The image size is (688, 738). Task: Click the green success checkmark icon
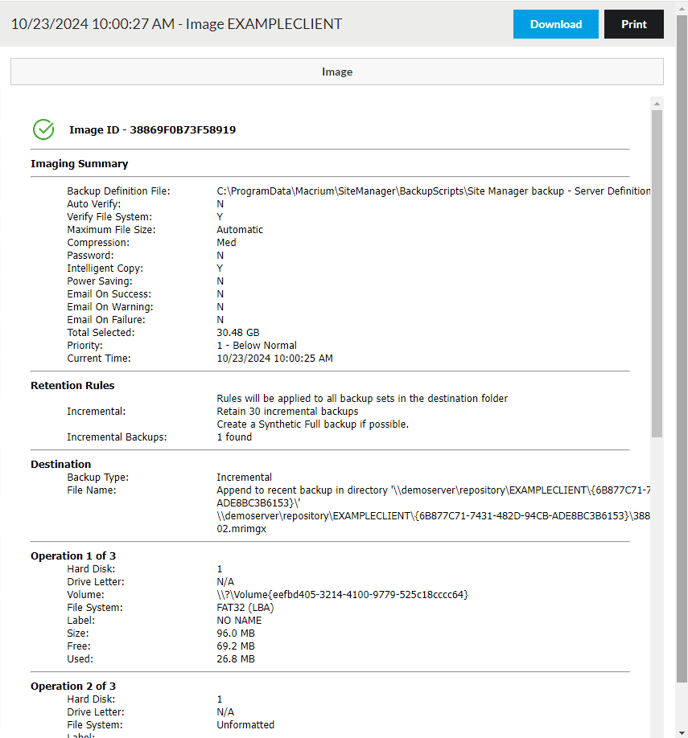pyautogui.click(x=44, y=129)
